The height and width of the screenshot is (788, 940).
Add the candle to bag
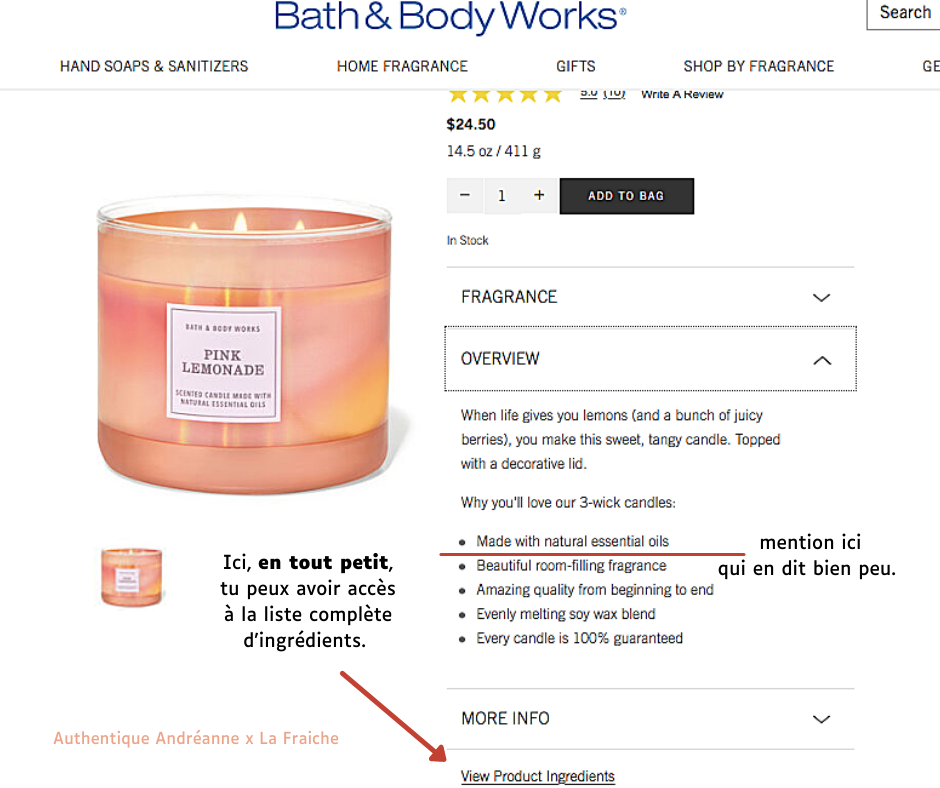point(626,196)
